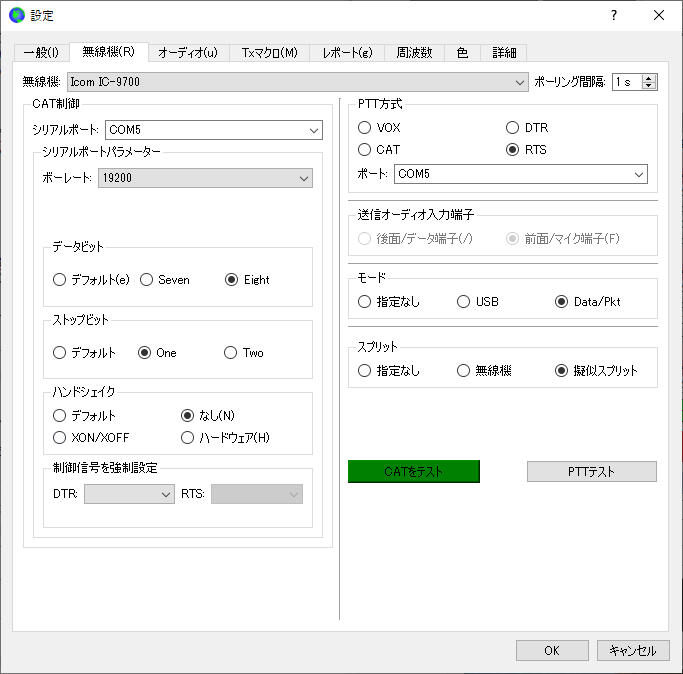Select RTS PTT method

526,150
